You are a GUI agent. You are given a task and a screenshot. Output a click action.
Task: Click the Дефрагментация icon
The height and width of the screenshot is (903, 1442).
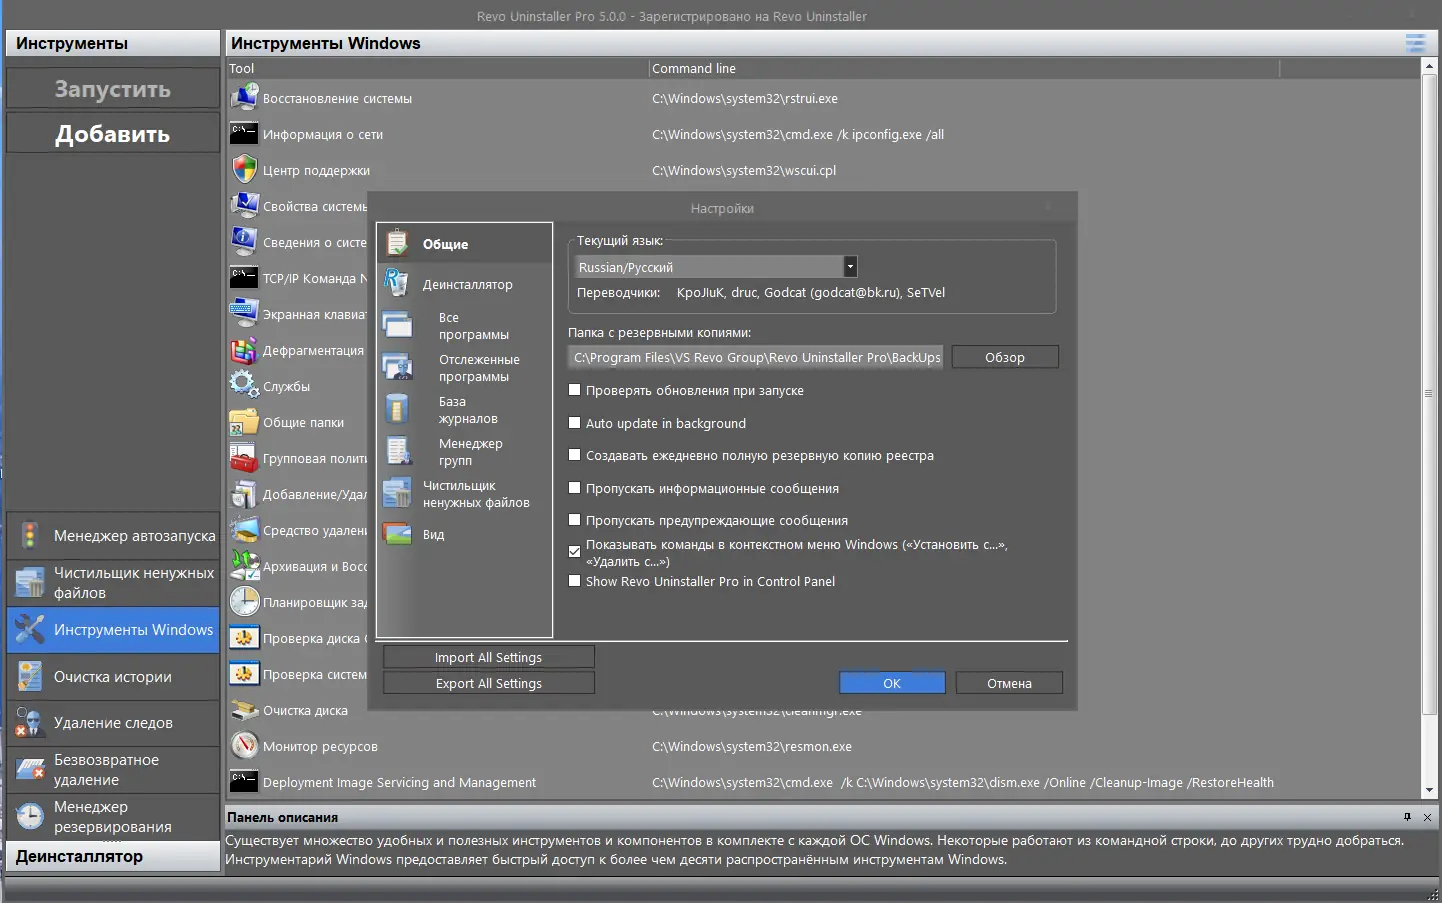244,350
